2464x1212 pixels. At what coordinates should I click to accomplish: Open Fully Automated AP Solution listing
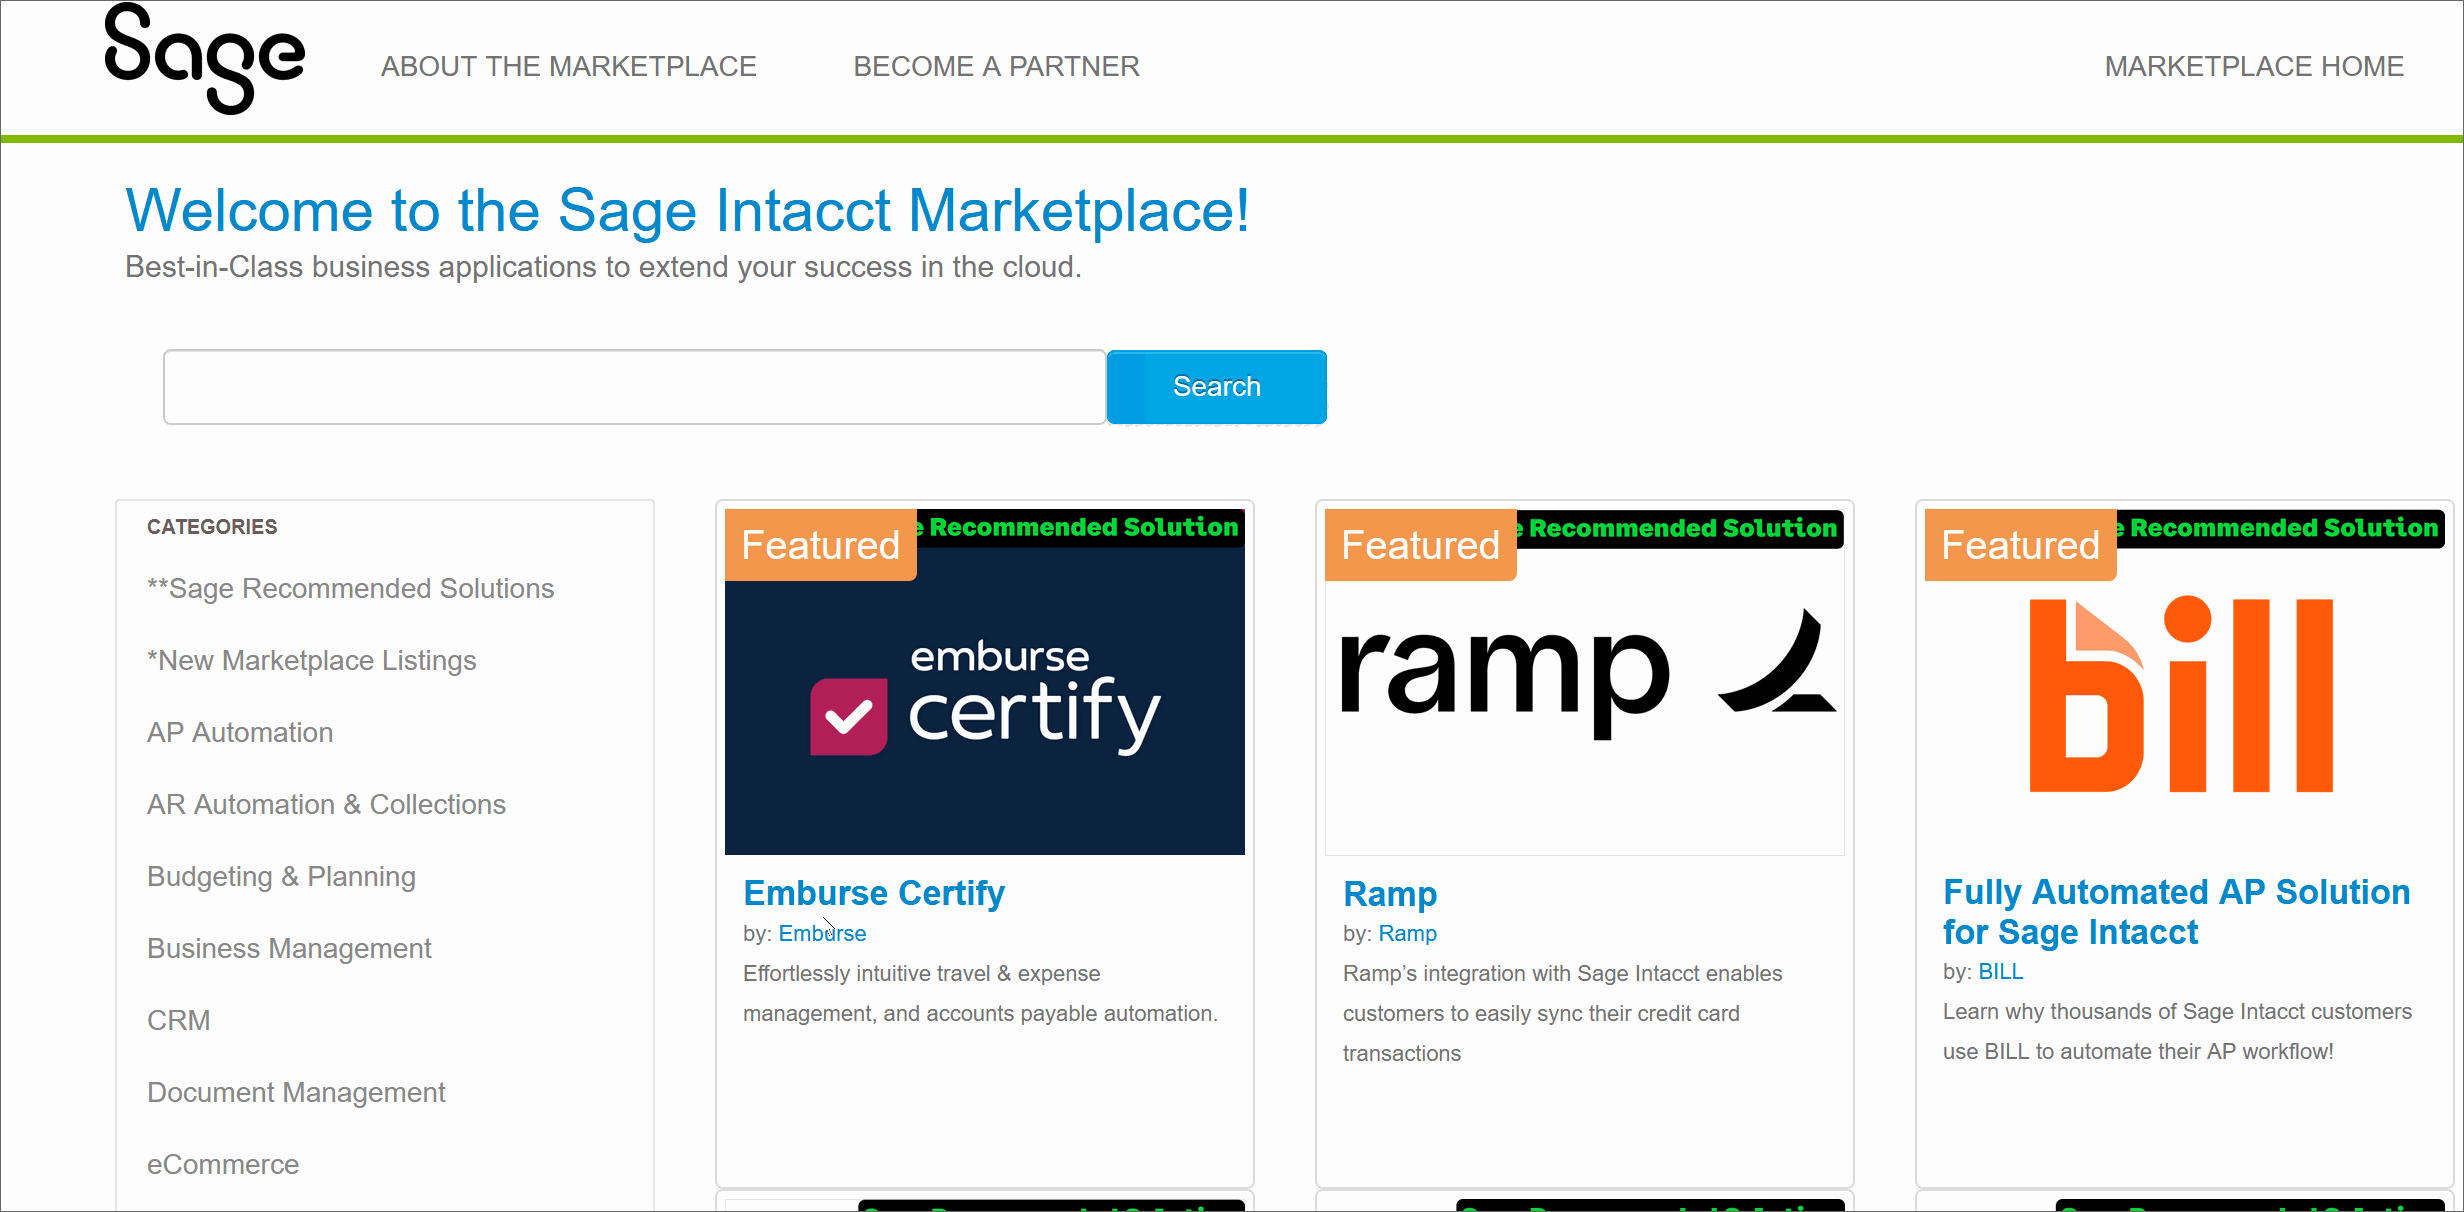[x=2176, y=912]
